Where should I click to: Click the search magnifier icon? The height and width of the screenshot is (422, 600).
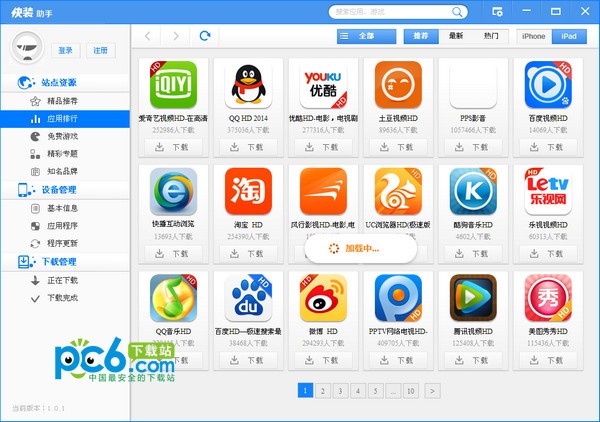(457, 12)
